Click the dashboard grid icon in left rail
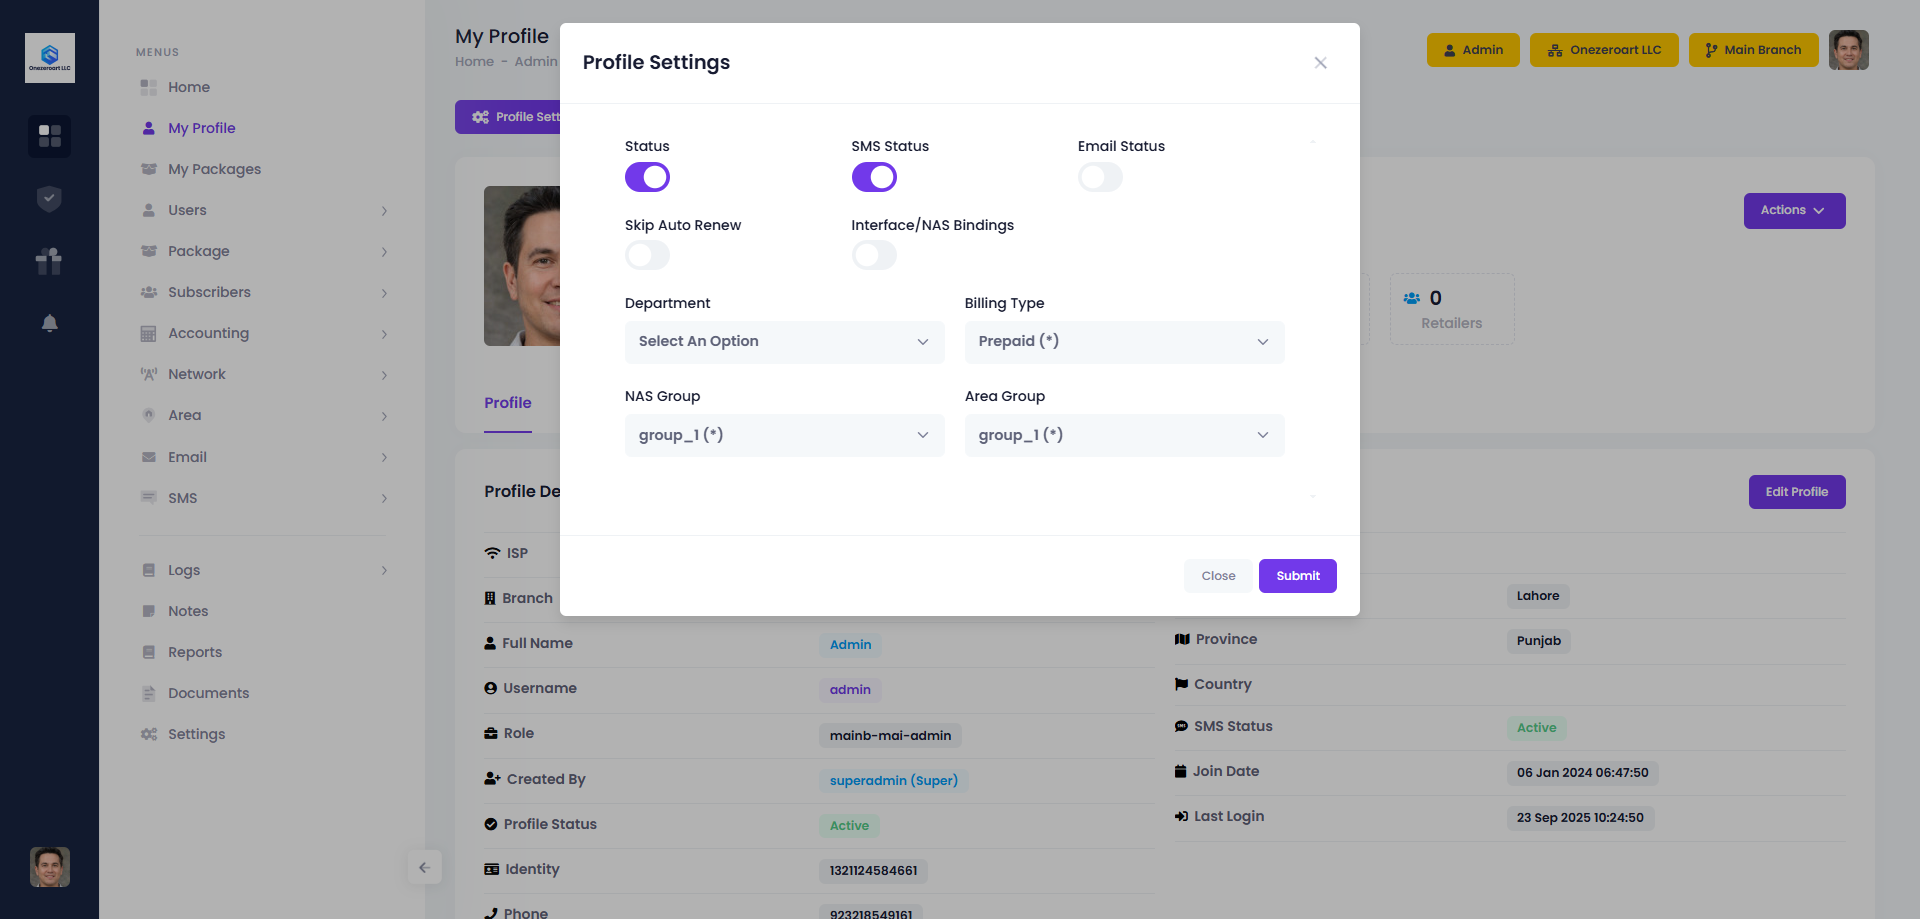The height and width of the screenshot is (919, 1920). [49, 136]
